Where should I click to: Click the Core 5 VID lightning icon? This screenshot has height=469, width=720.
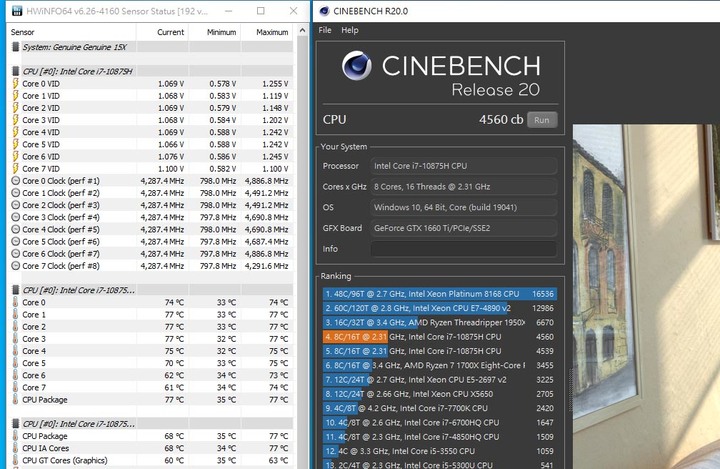click(15, 144)
